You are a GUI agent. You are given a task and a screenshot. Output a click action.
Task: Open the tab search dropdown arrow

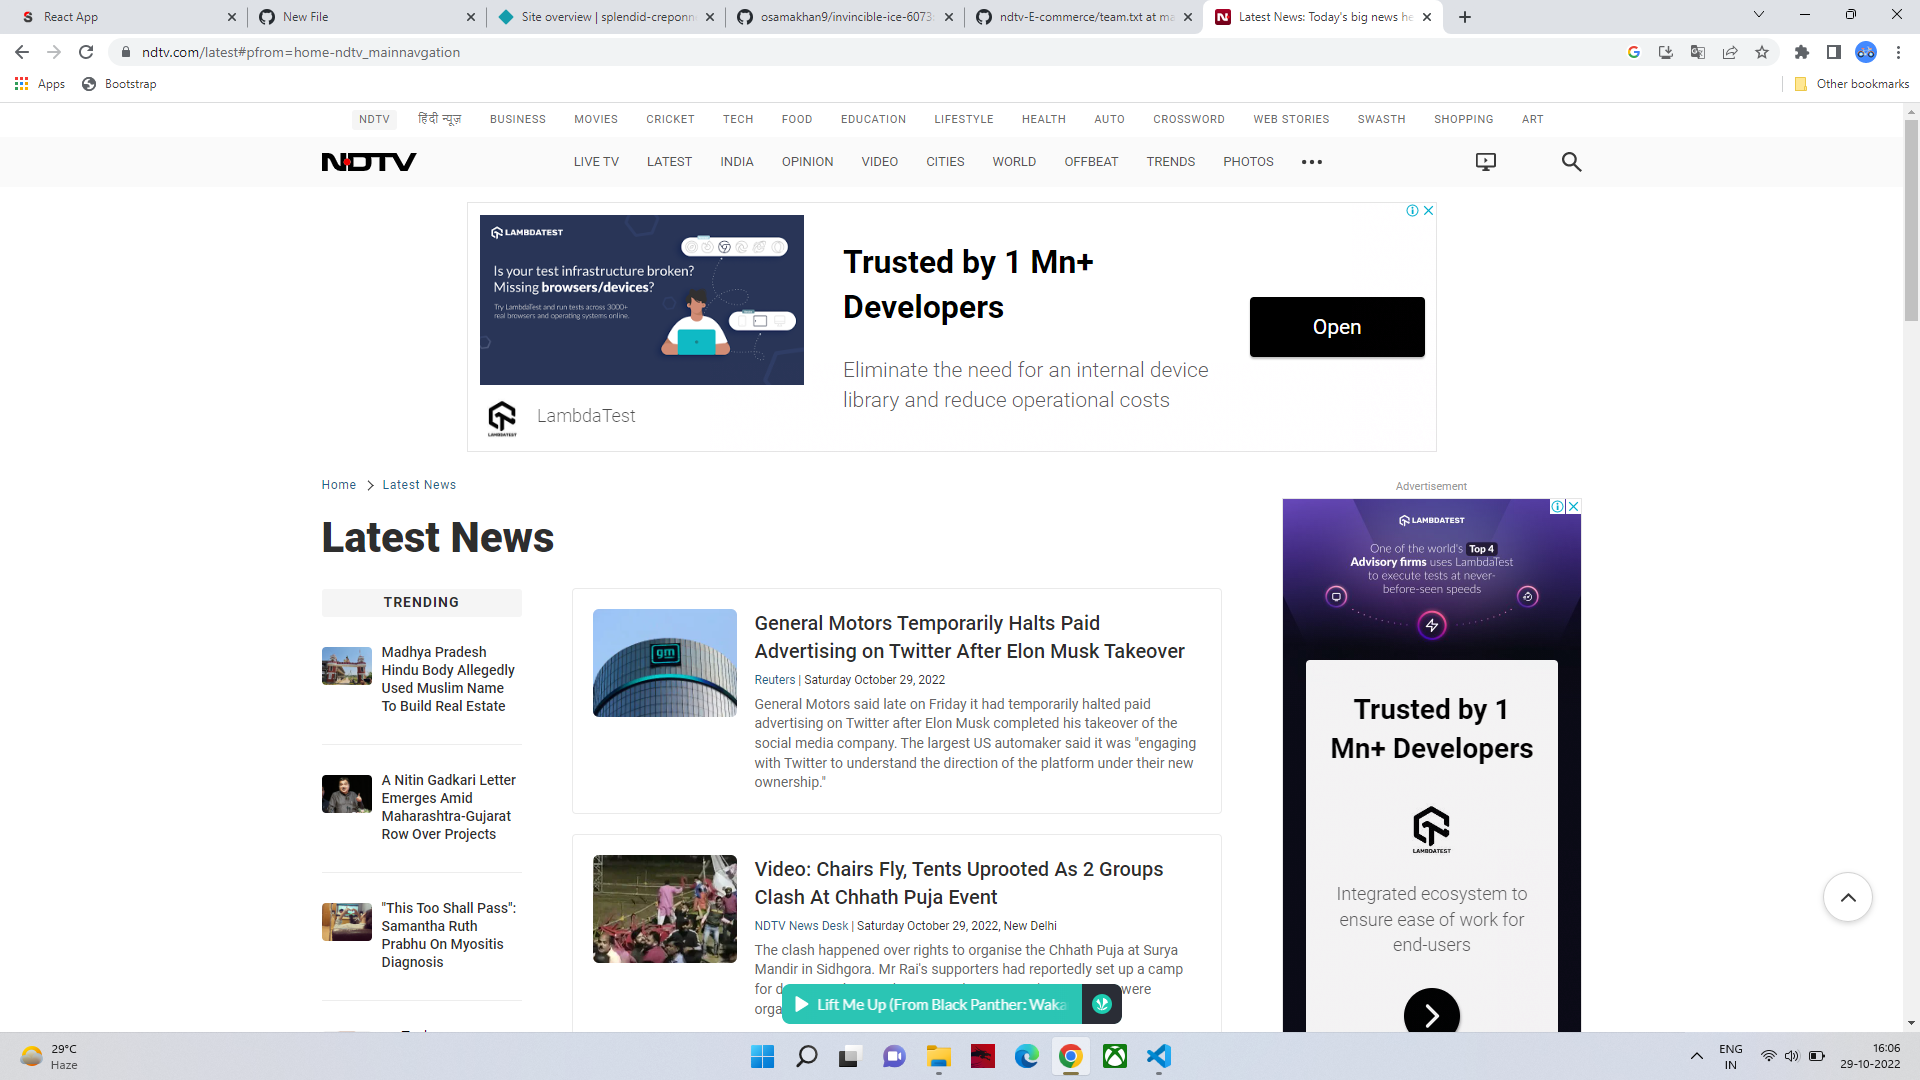(x=1758, y=14)
